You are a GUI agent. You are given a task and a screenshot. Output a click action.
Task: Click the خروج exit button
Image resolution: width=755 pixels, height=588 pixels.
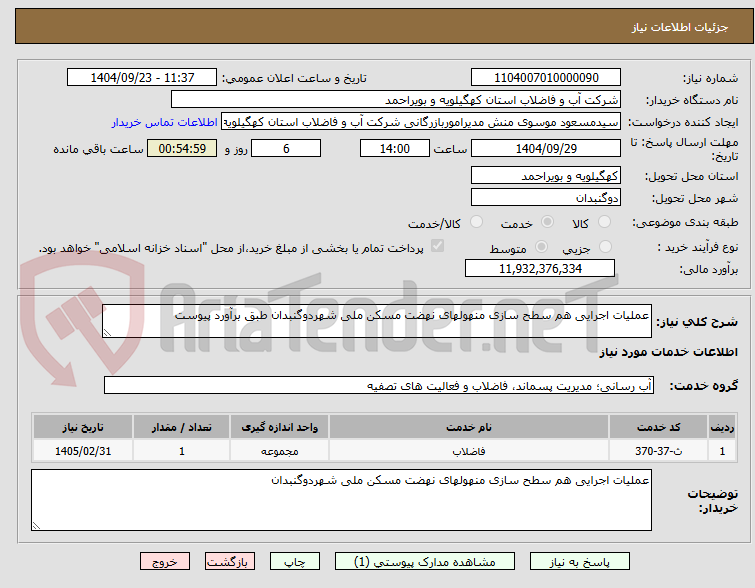click(x=165, y=562)
